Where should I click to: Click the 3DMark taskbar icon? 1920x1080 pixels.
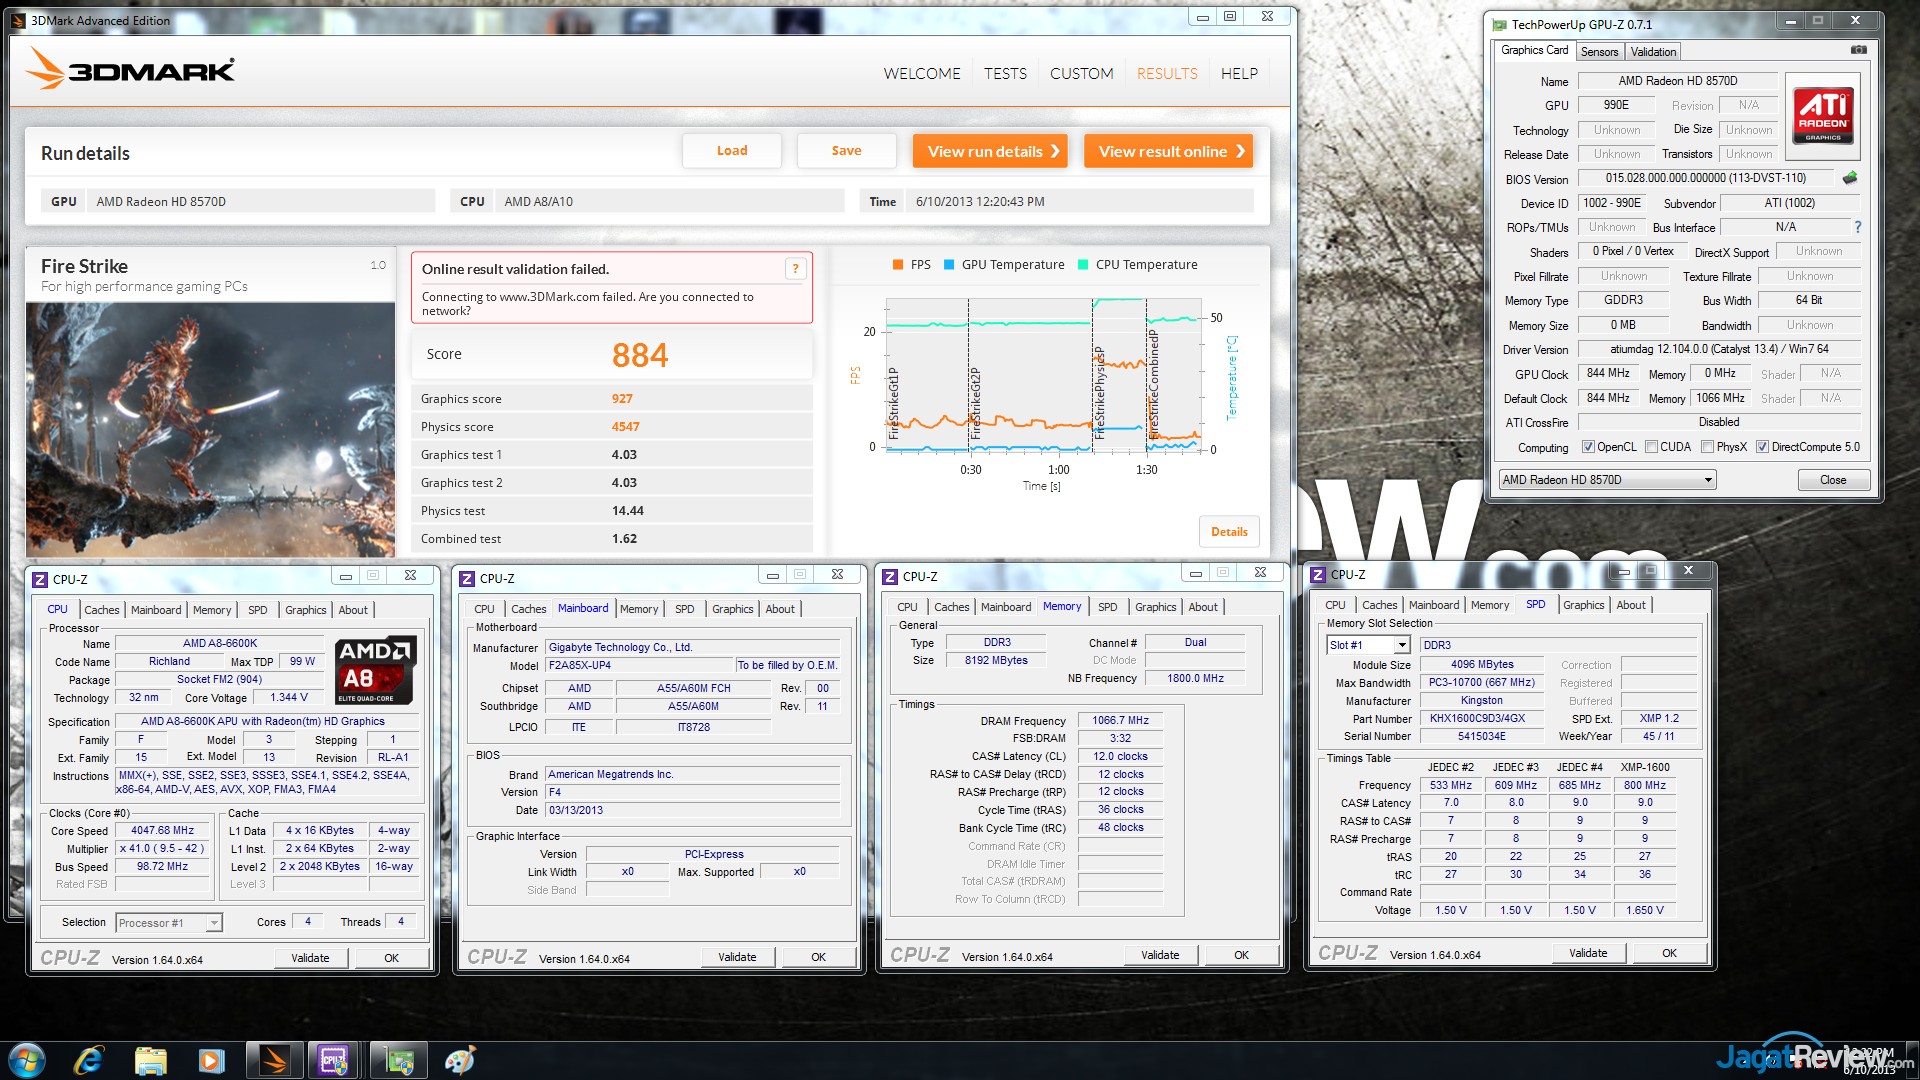click(x=273, y=1060)
